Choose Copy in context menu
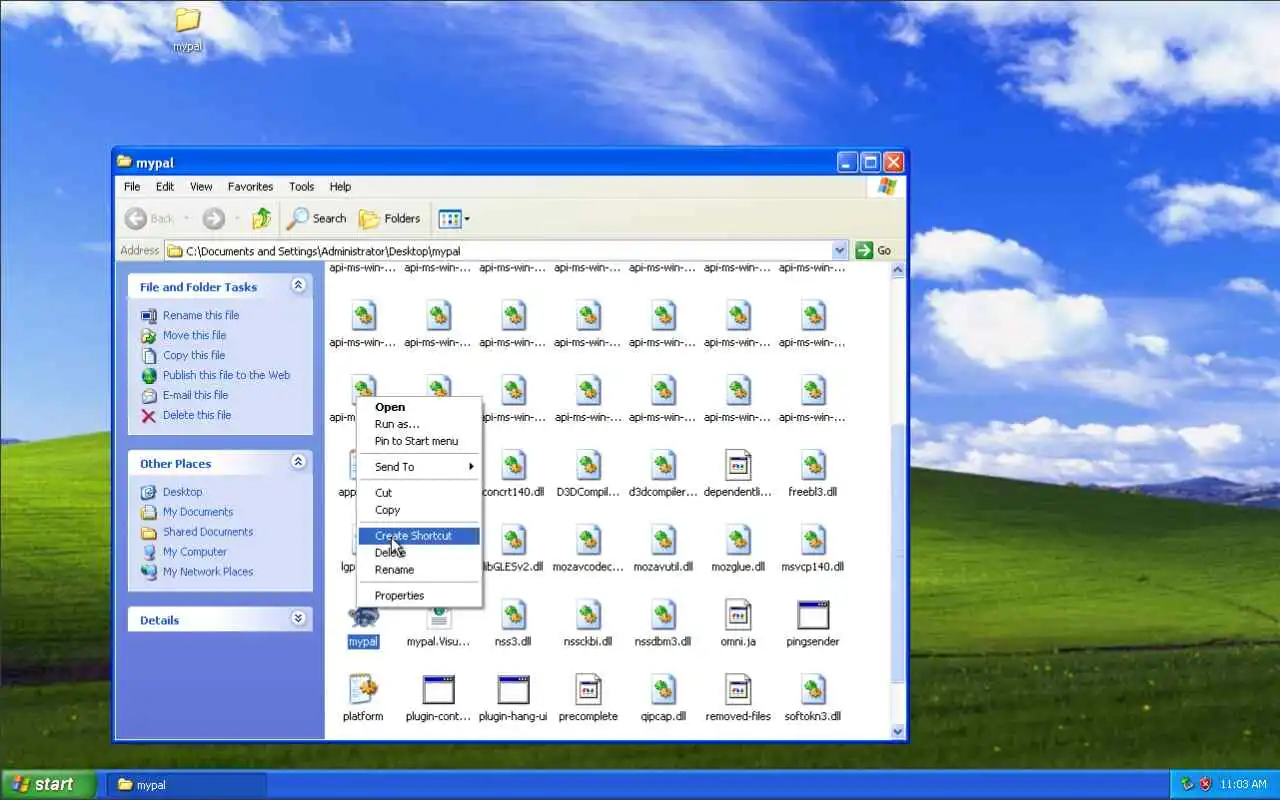 tap(419, 510)
